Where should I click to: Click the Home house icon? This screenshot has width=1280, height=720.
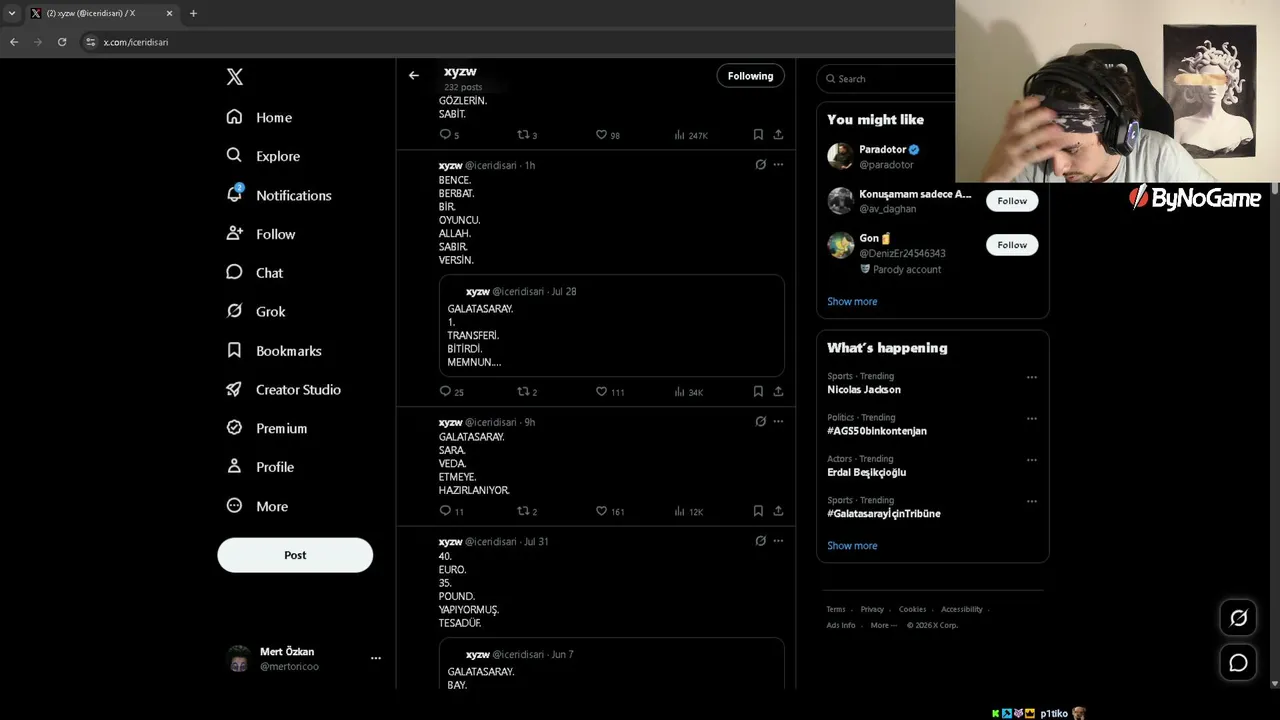234,117
